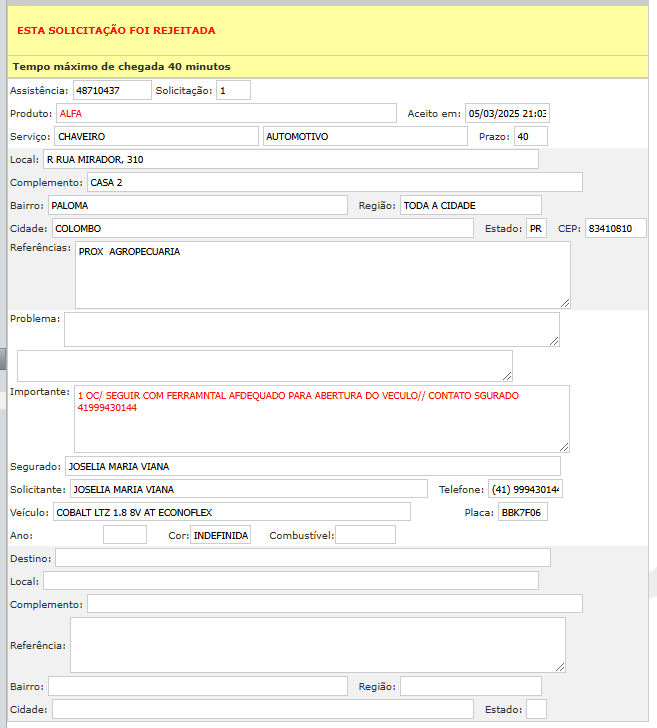Focus the Aceito em date field
657x728 pixels.
(x=508, y=113)
